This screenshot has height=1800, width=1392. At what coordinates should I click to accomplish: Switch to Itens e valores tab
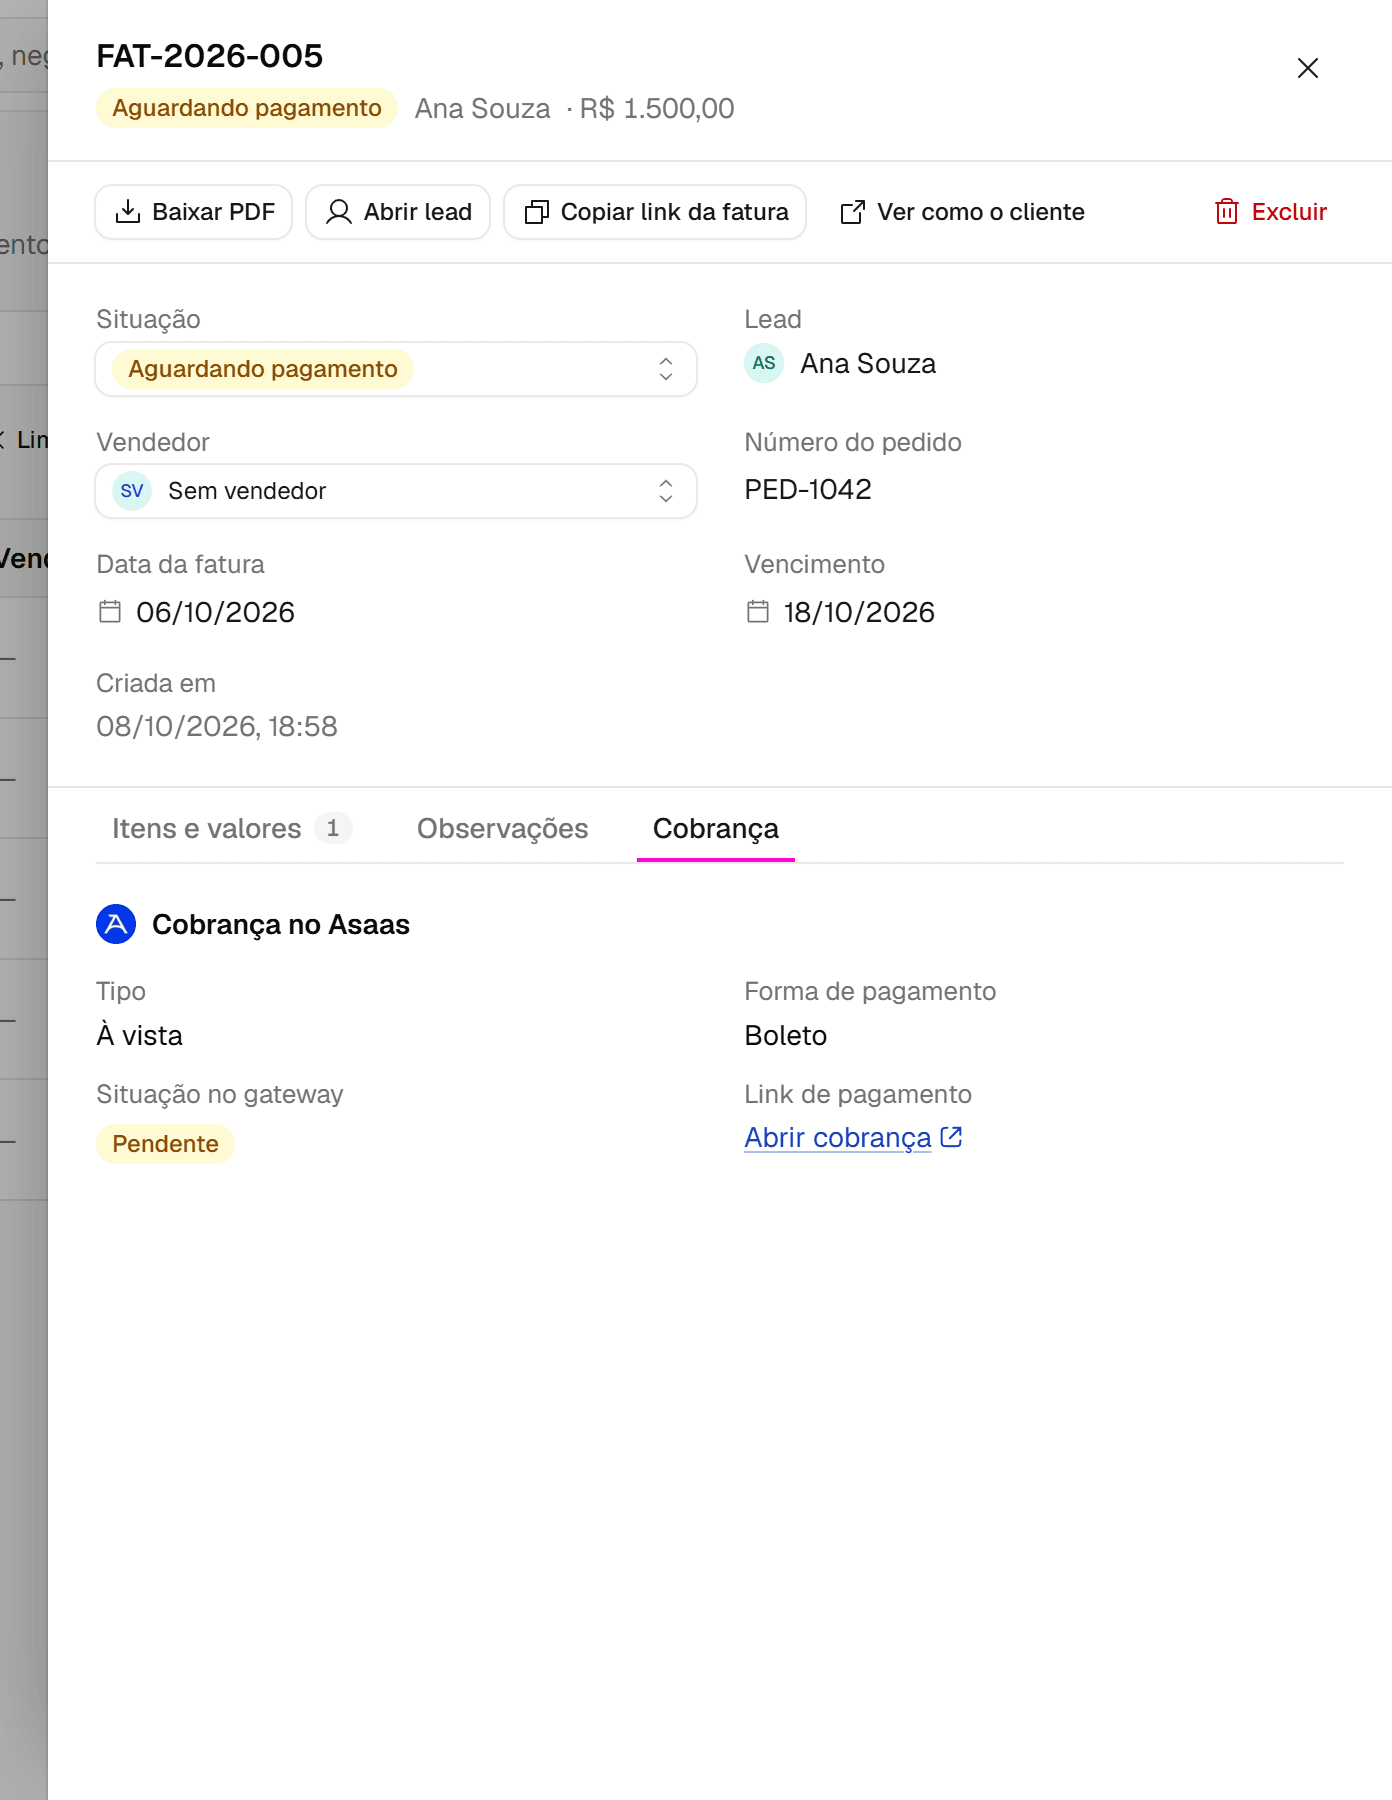tap(232, 828)
